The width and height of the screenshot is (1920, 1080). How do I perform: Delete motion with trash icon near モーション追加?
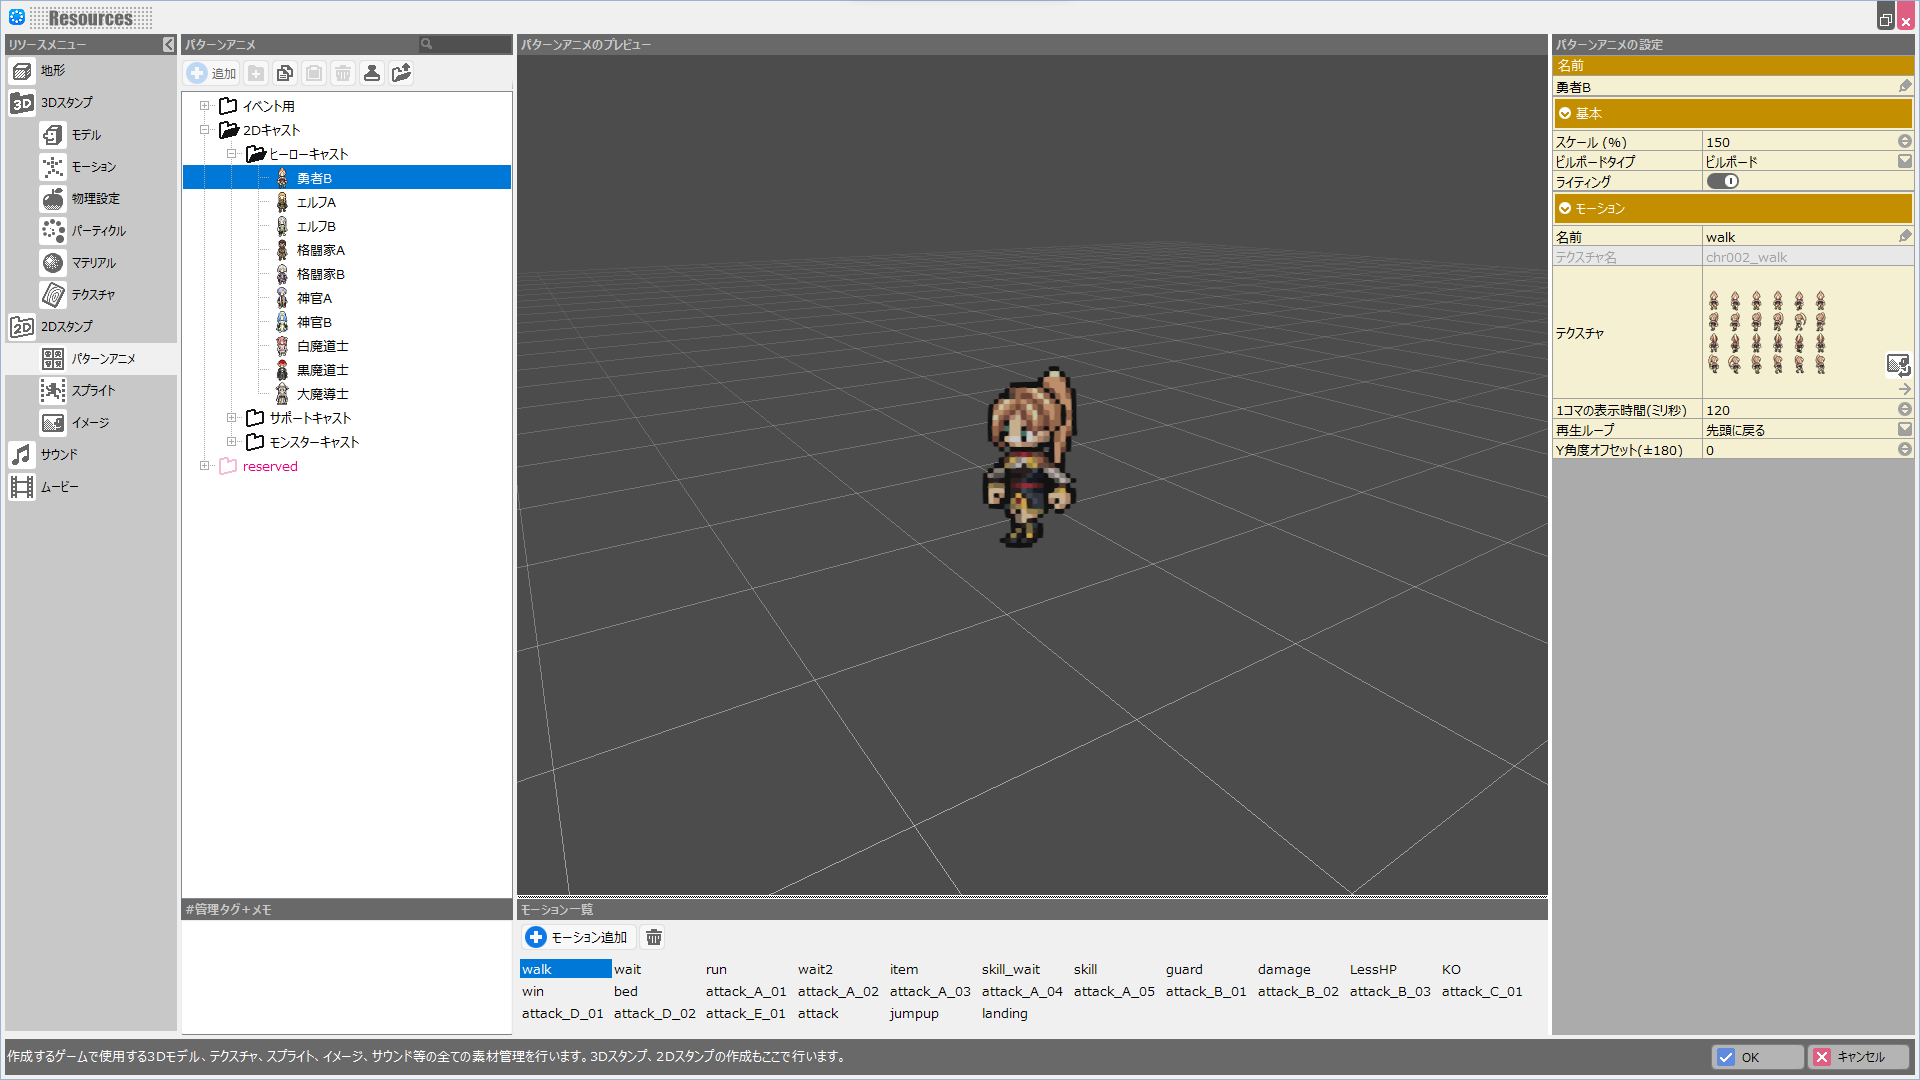(653, 937)
